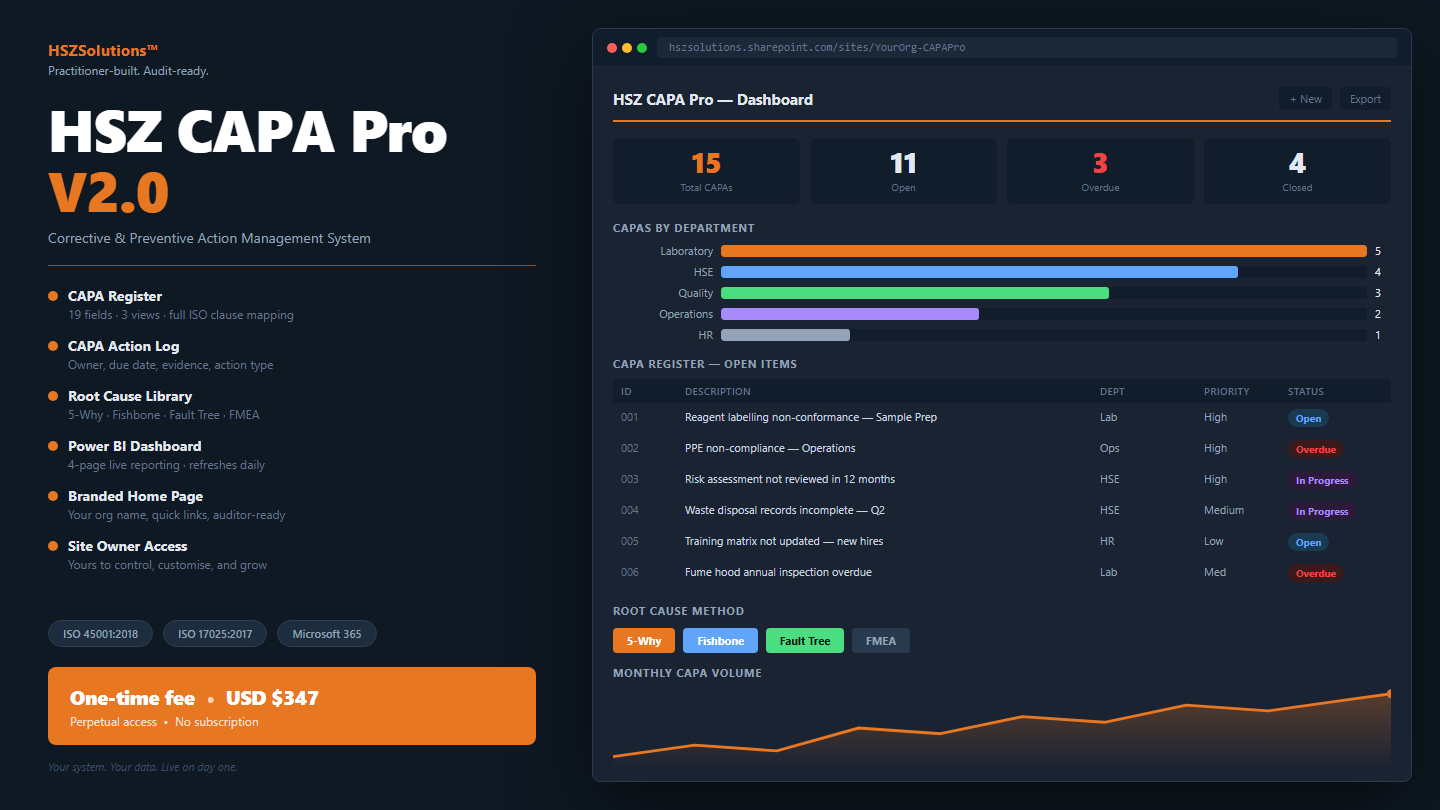The image size is (1440, 810).
Task: Click the Medium priority cell for item 004
Action: (1224, 510)
